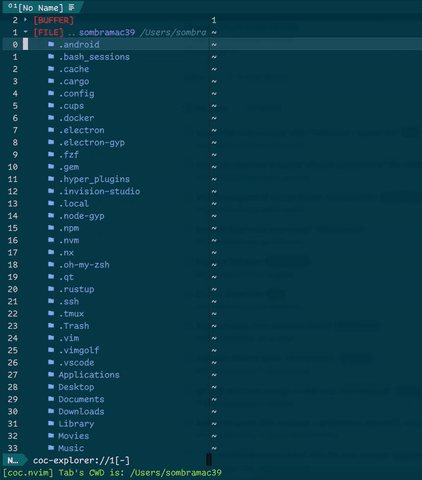This screenshot has height=480, width=422.
Task: Click the sombramac39 root folder name
Action: [107, 32]
